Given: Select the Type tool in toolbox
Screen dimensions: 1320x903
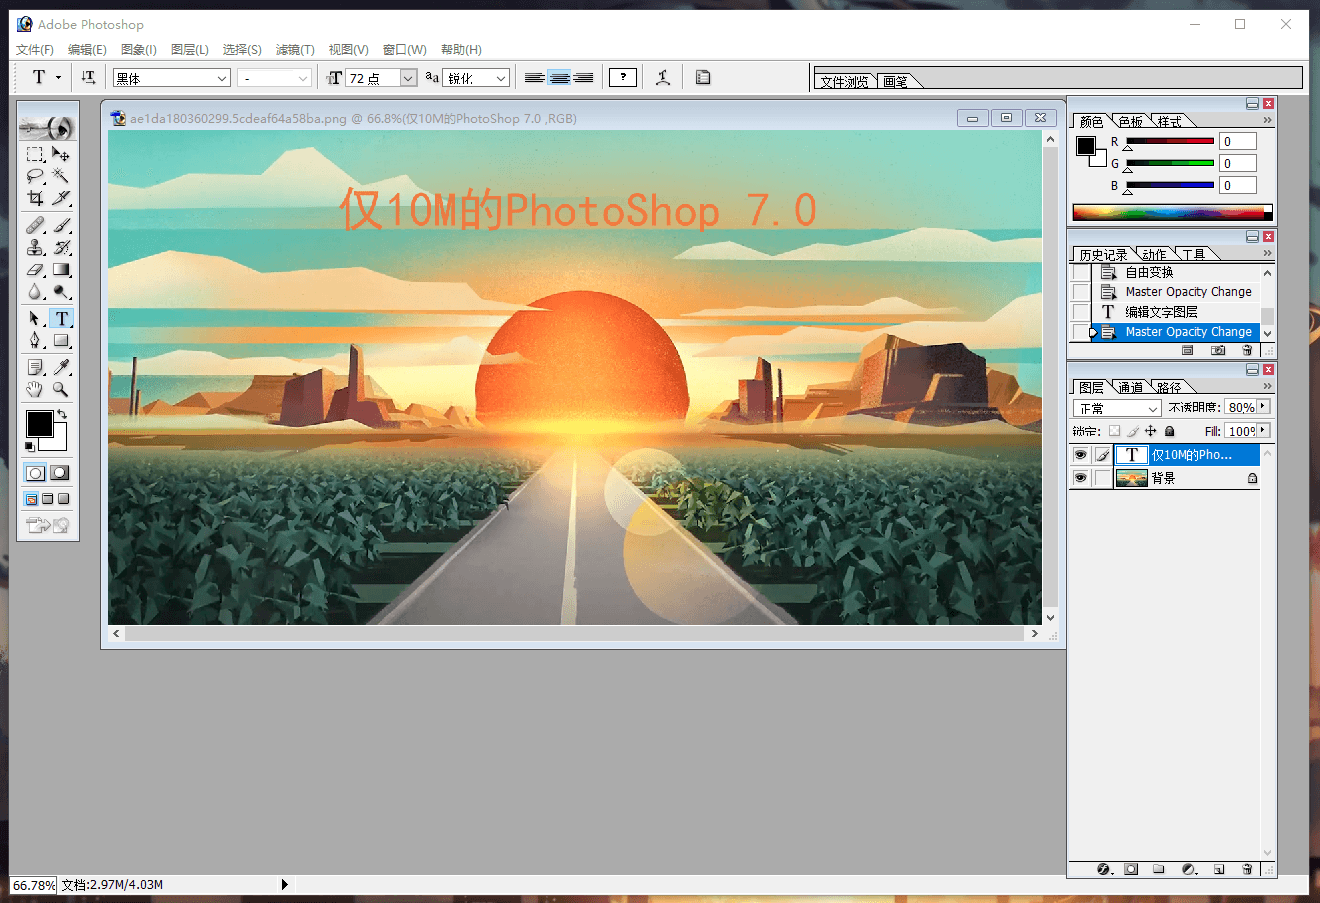Looking at the screenshot, I should click(x=61, y=318).
